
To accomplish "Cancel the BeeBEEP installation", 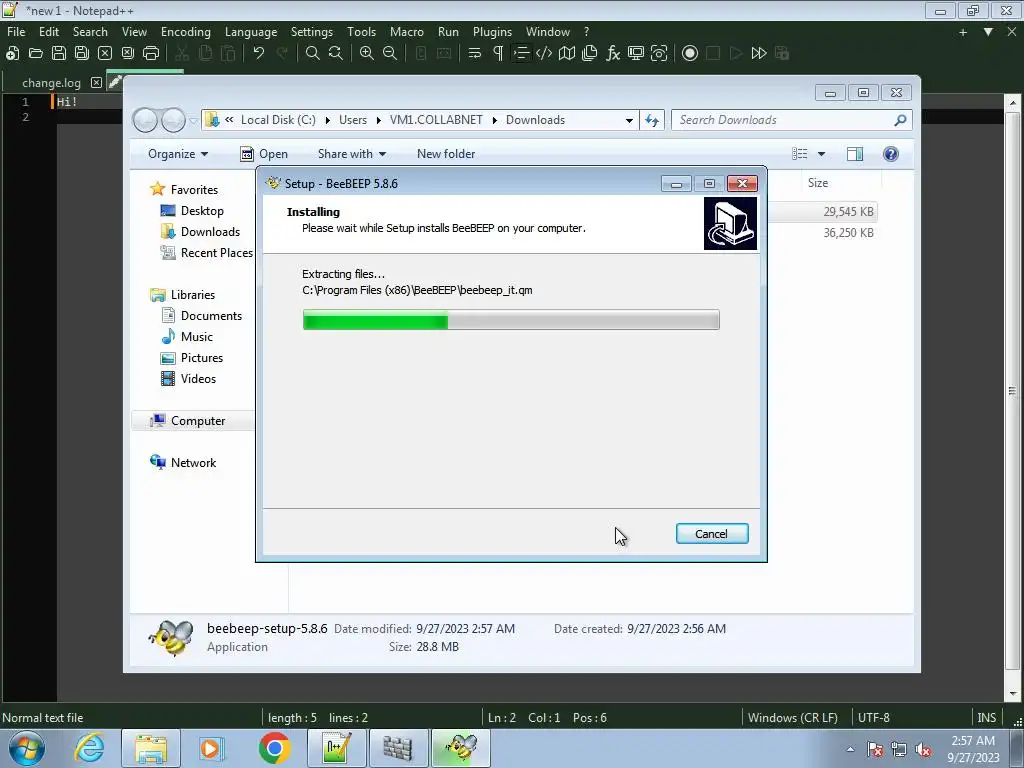I will coord(712,534).
